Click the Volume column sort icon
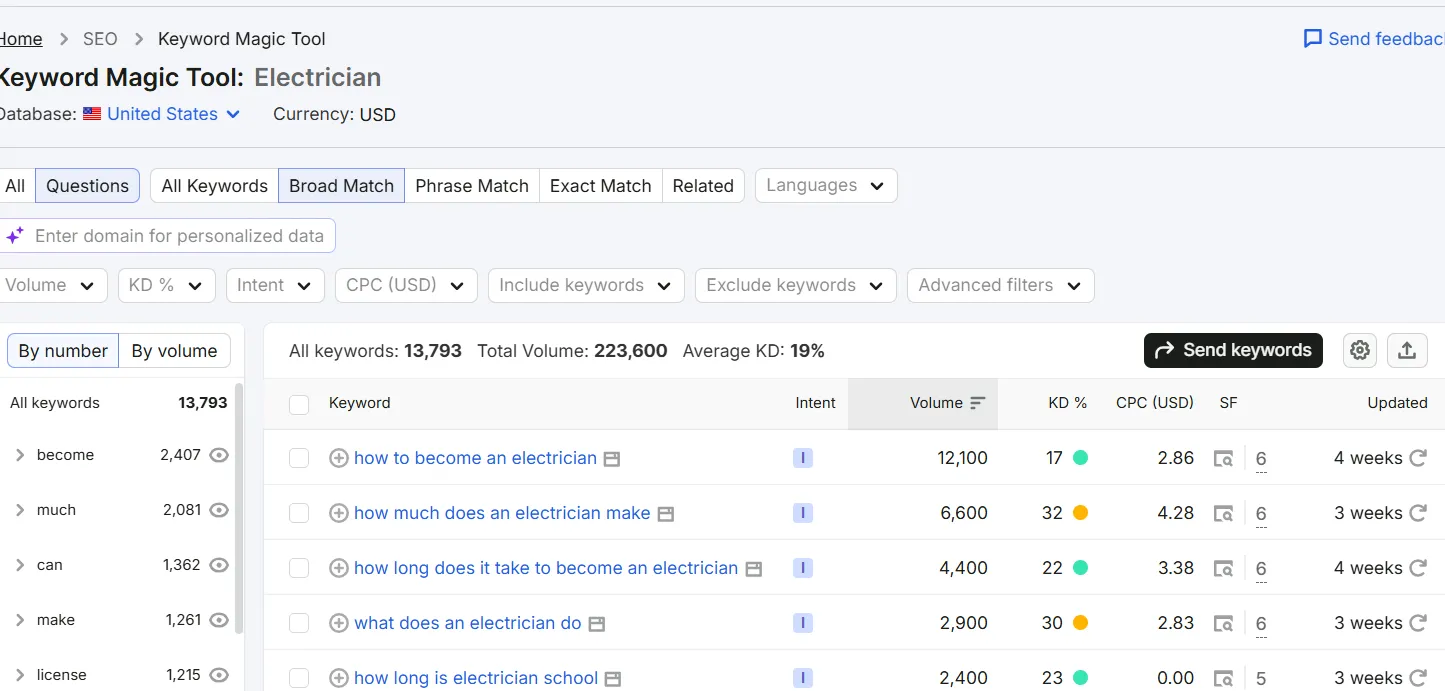This screenshot has height=691, width=1445. pyautogui.click(x=978, y=403)
